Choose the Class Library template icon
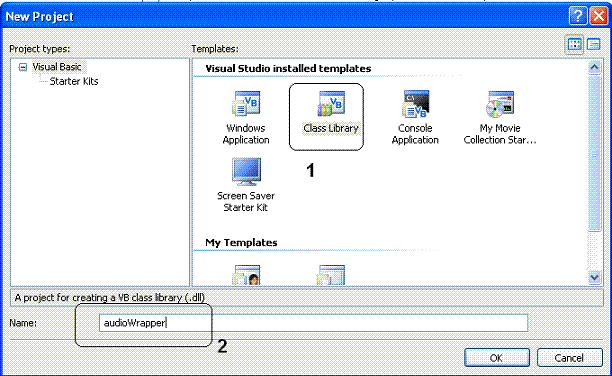Viewport: 612px width, 376px height. pyautogui.click(x=331, y=103)
